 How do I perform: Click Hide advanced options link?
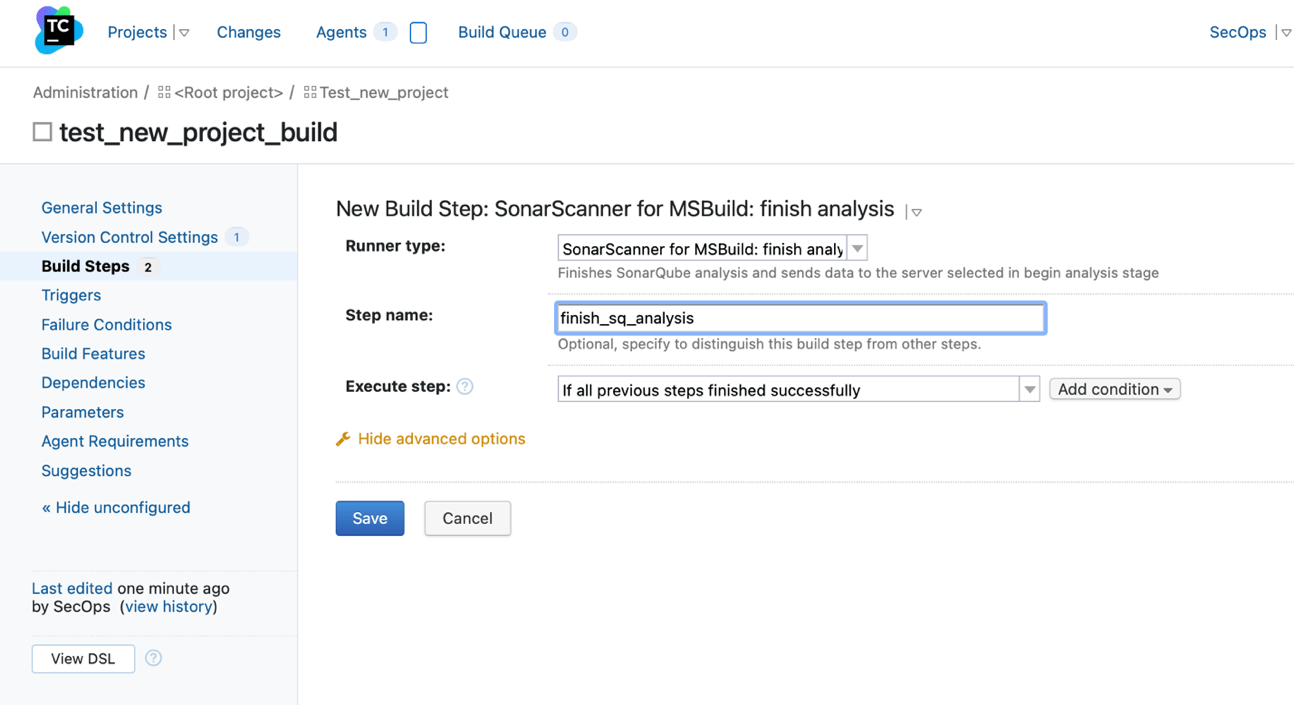(x=441, y=438)
